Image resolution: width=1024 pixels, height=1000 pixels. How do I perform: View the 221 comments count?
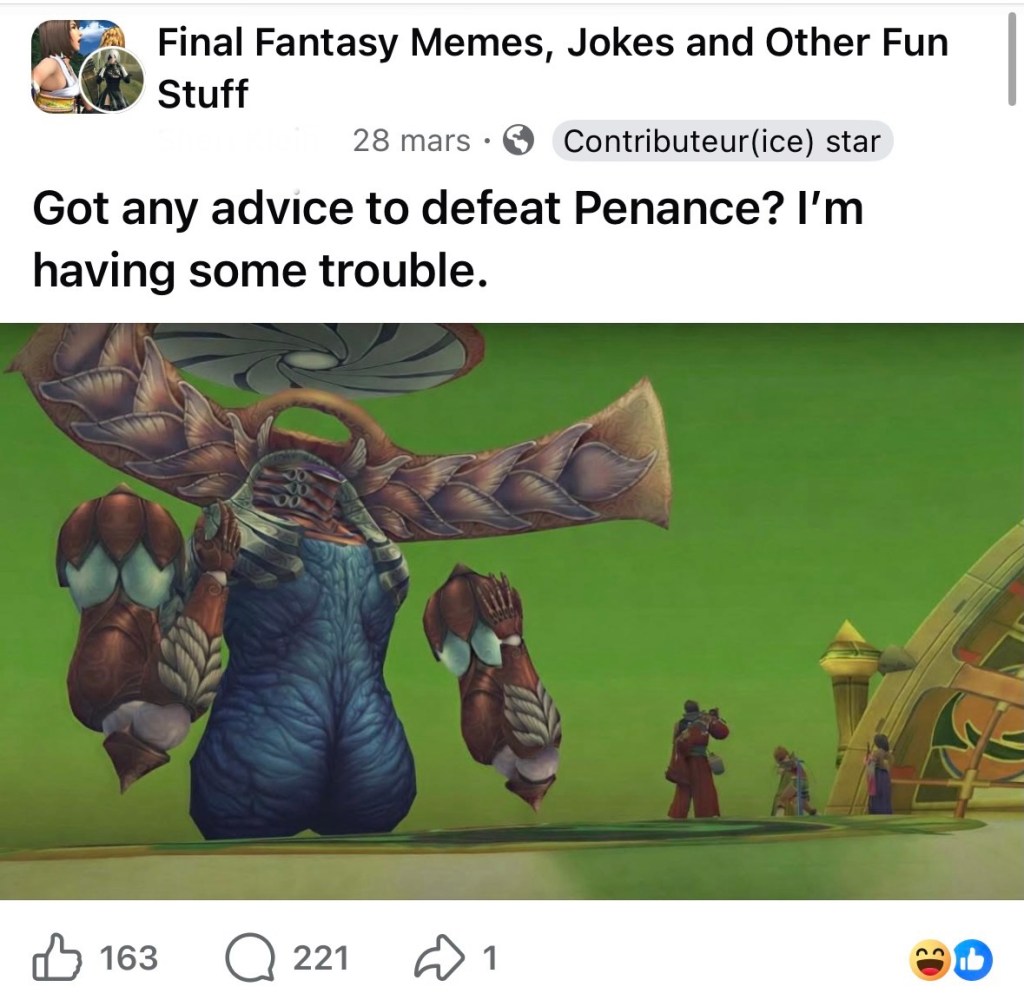click(320, 958)
